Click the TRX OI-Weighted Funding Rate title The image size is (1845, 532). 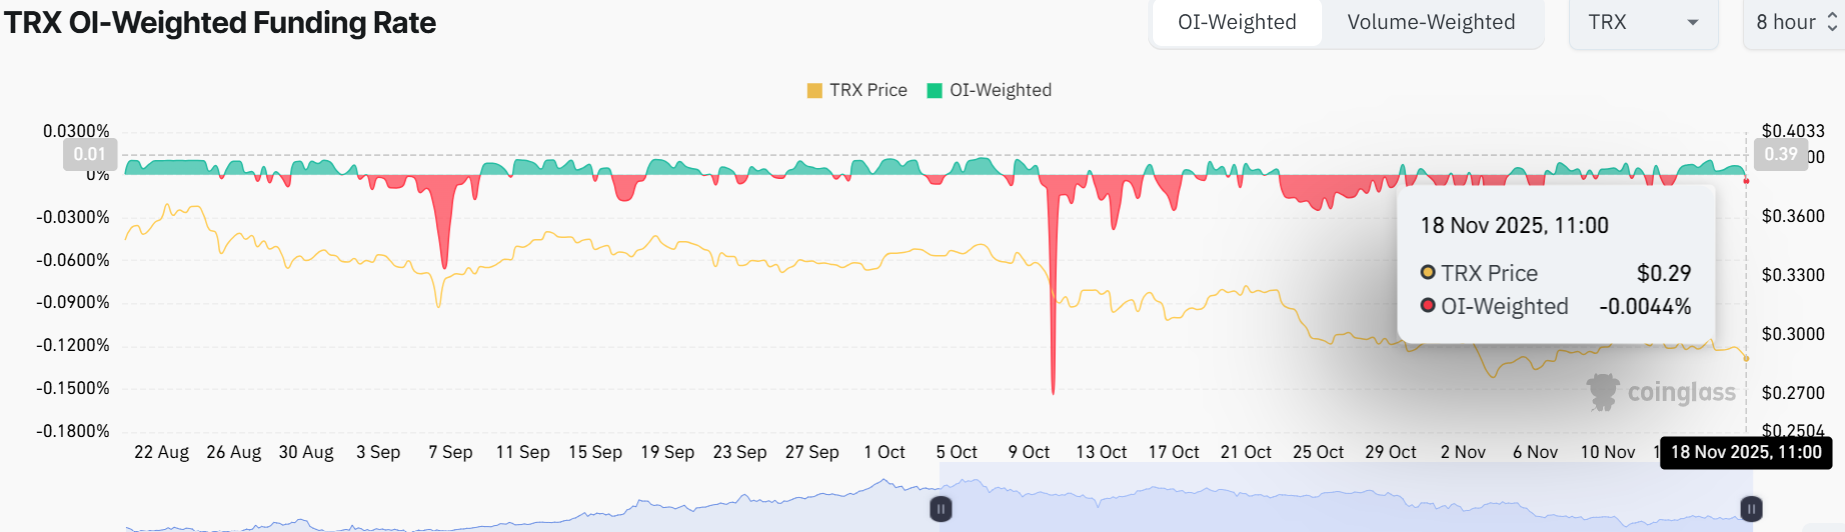click(220, 22)
